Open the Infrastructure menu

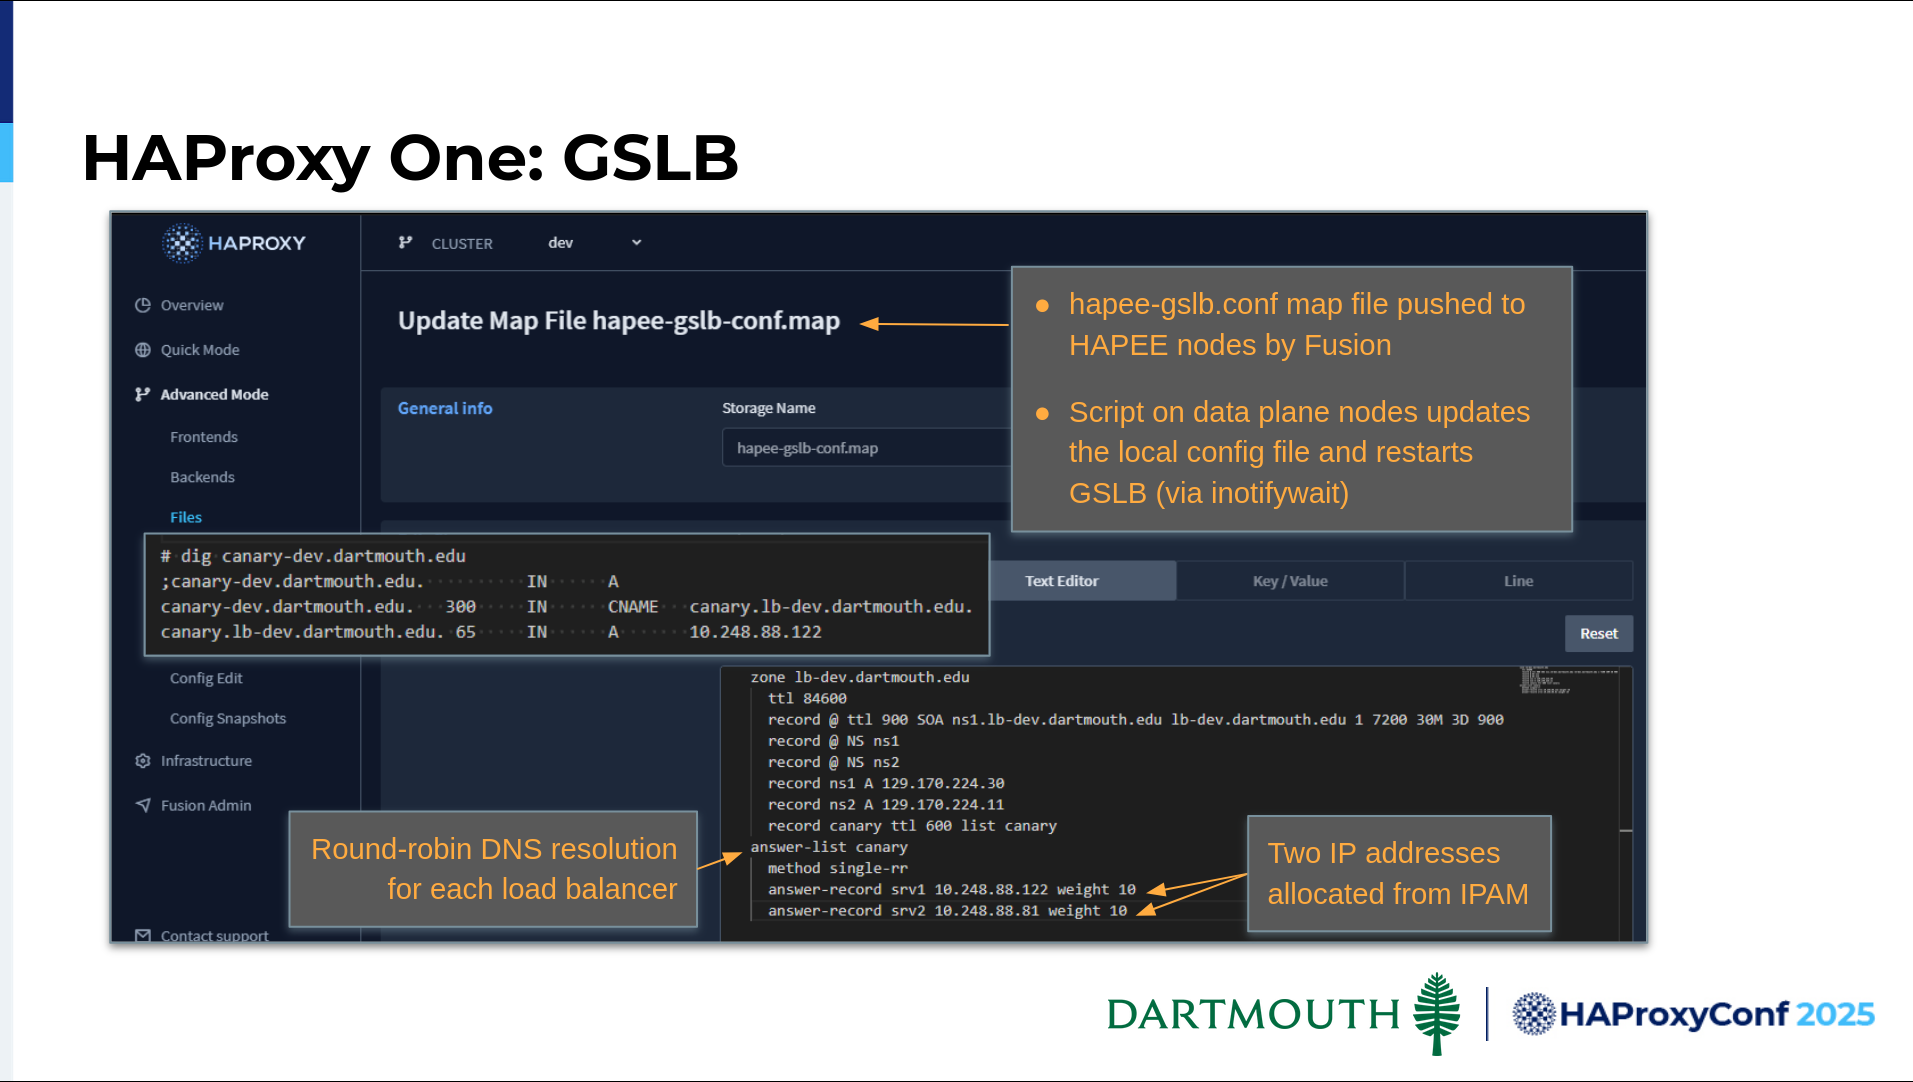(206, 761)
